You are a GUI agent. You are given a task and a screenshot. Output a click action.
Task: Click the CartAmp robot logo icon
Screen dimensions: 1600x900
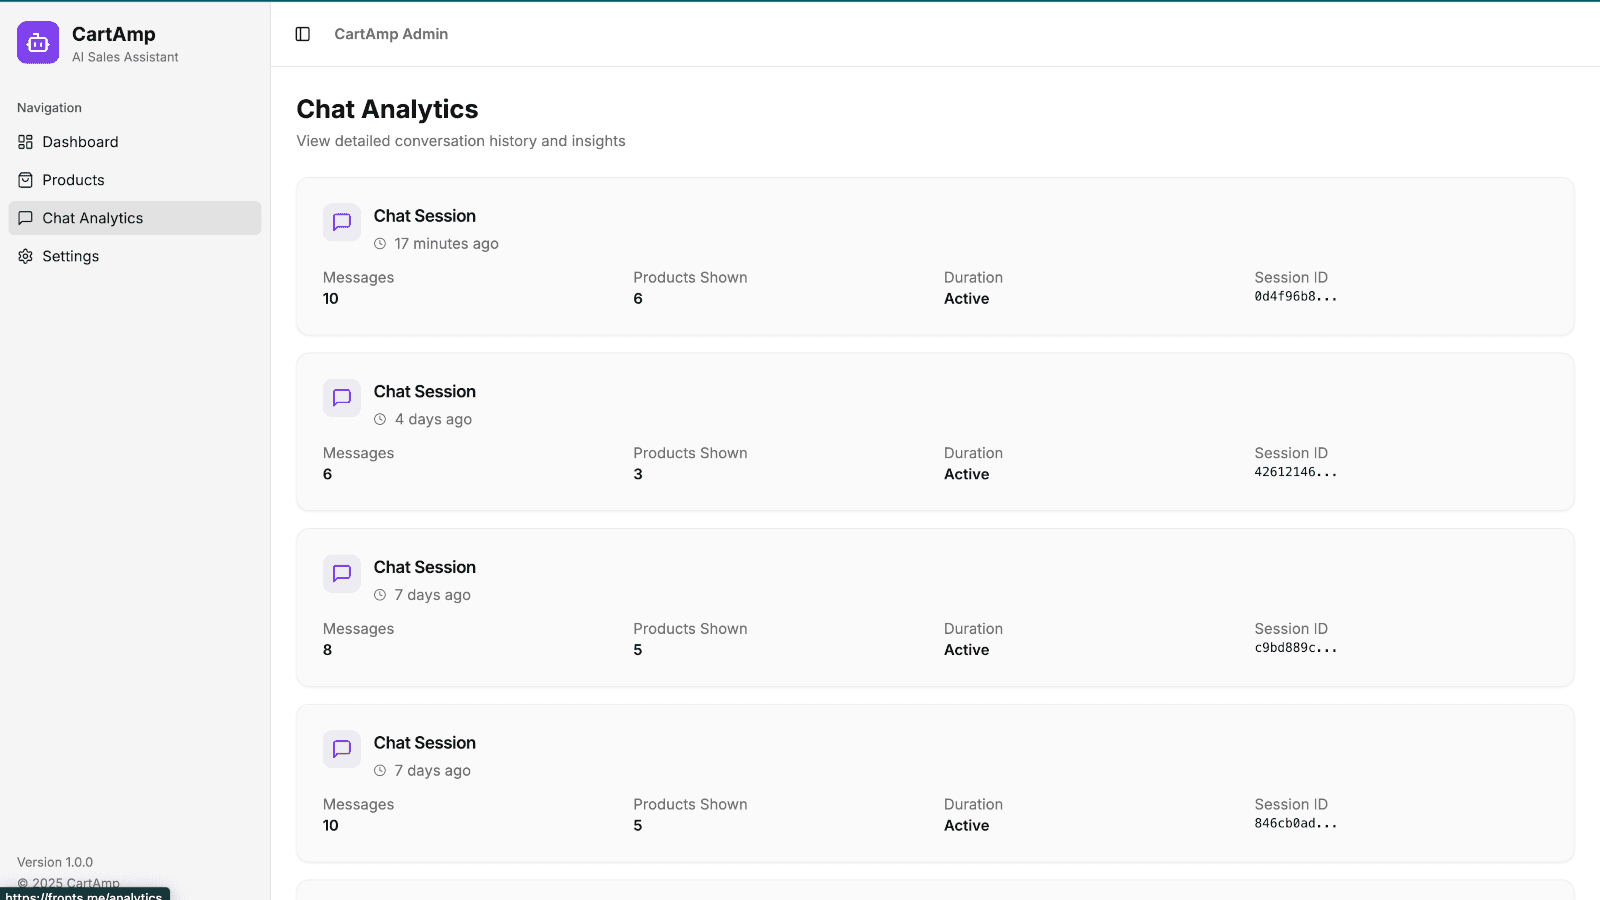(x=38, y=43)
